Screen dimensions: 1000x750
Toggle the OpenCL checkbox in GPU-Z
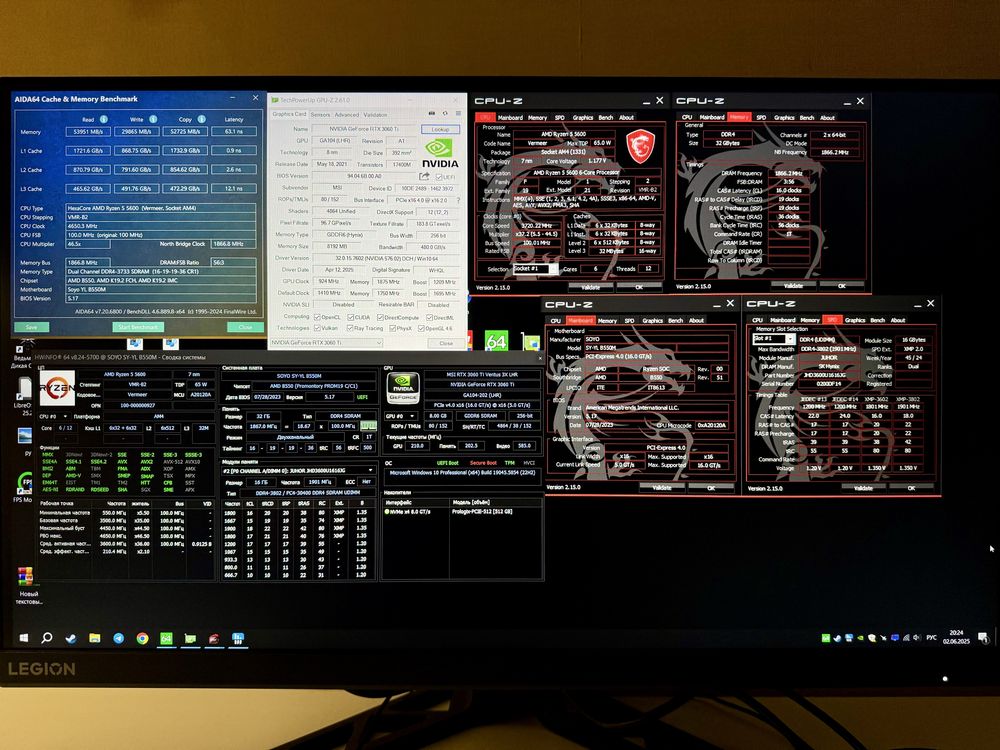(318, 317)
